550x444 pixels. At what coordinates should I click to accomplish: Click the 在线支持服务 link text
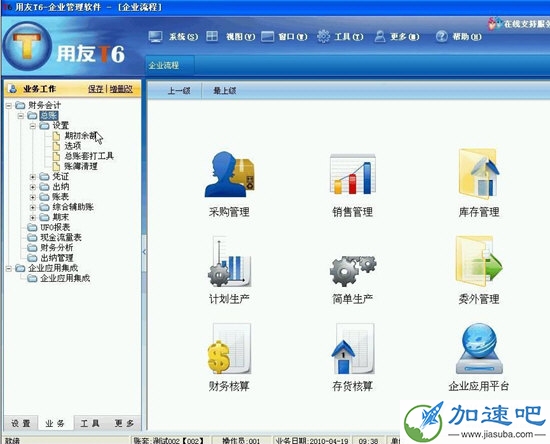(527, 24)
